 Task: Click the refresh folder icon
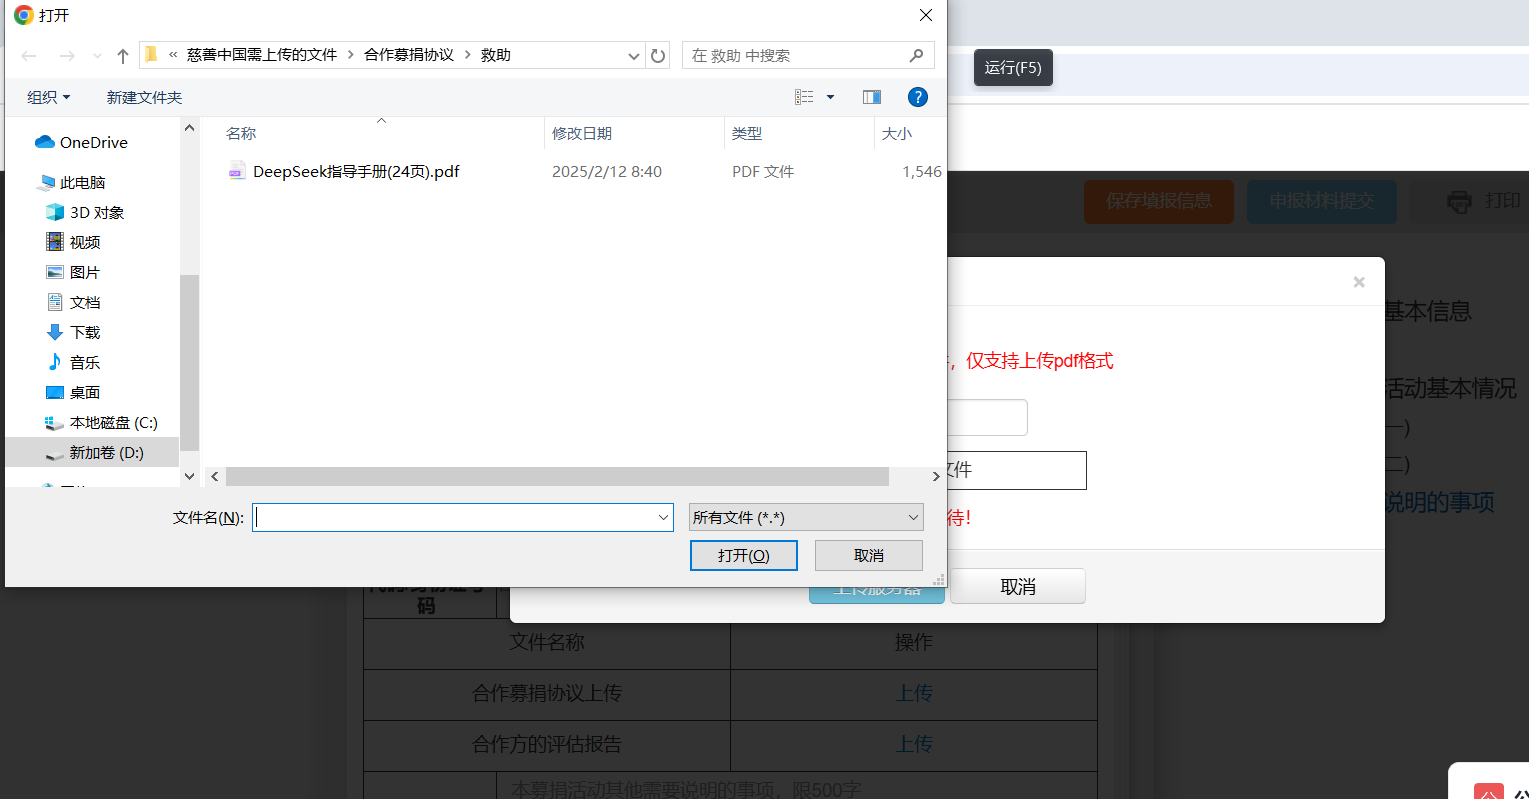657,56
